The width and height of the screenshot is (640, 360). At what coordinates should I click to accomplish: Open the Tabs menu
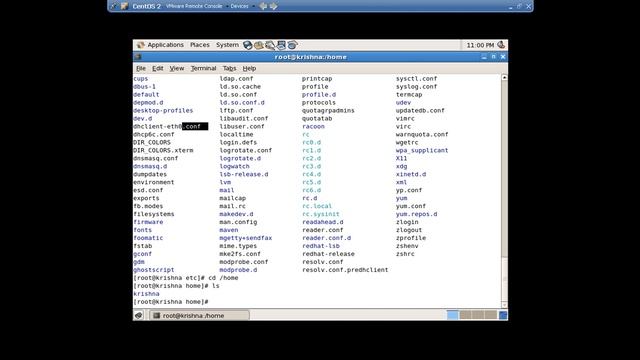click(229, 68)
